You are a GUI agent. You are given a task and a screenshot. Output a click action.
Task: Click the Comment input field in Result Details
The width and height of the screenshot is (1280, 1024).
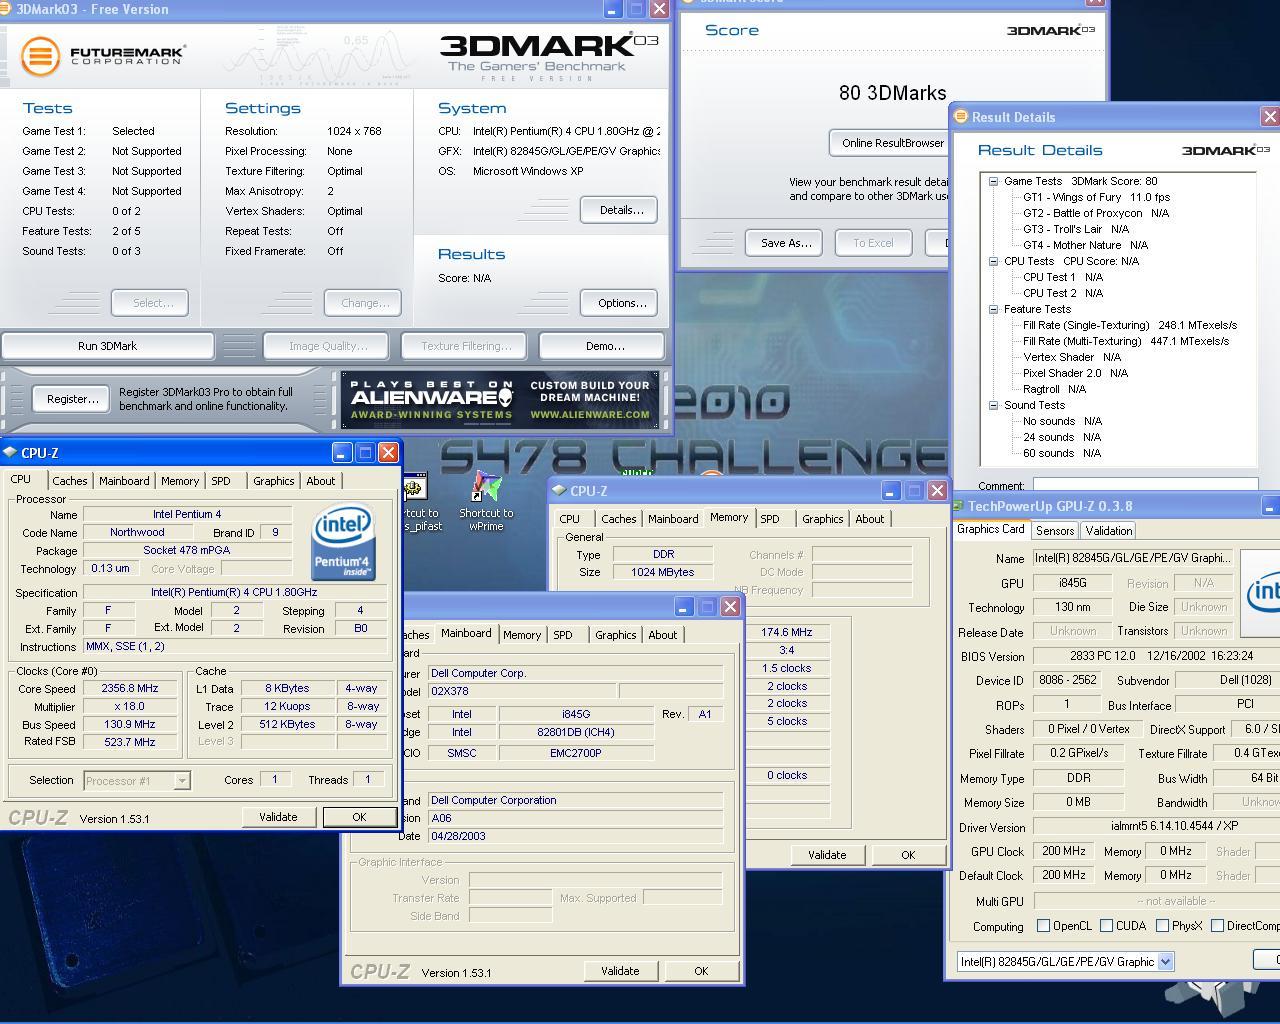1145,485
